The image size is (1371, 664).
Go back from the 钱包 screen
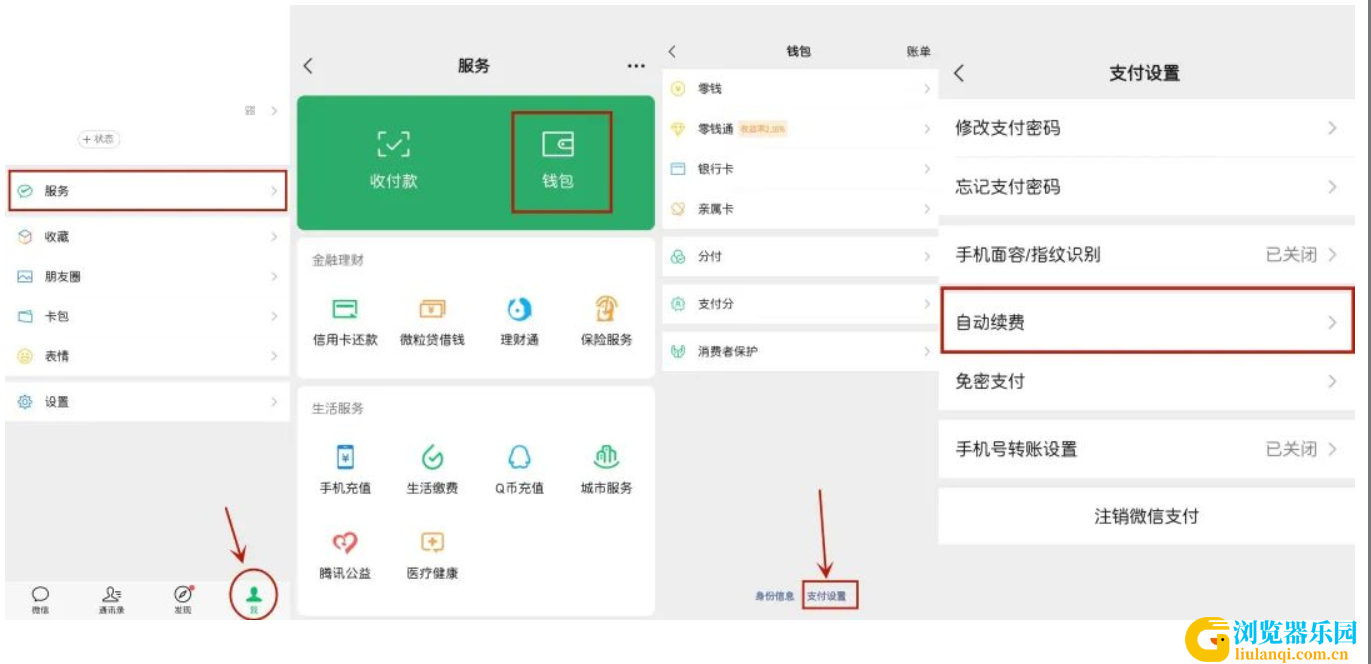672,51
